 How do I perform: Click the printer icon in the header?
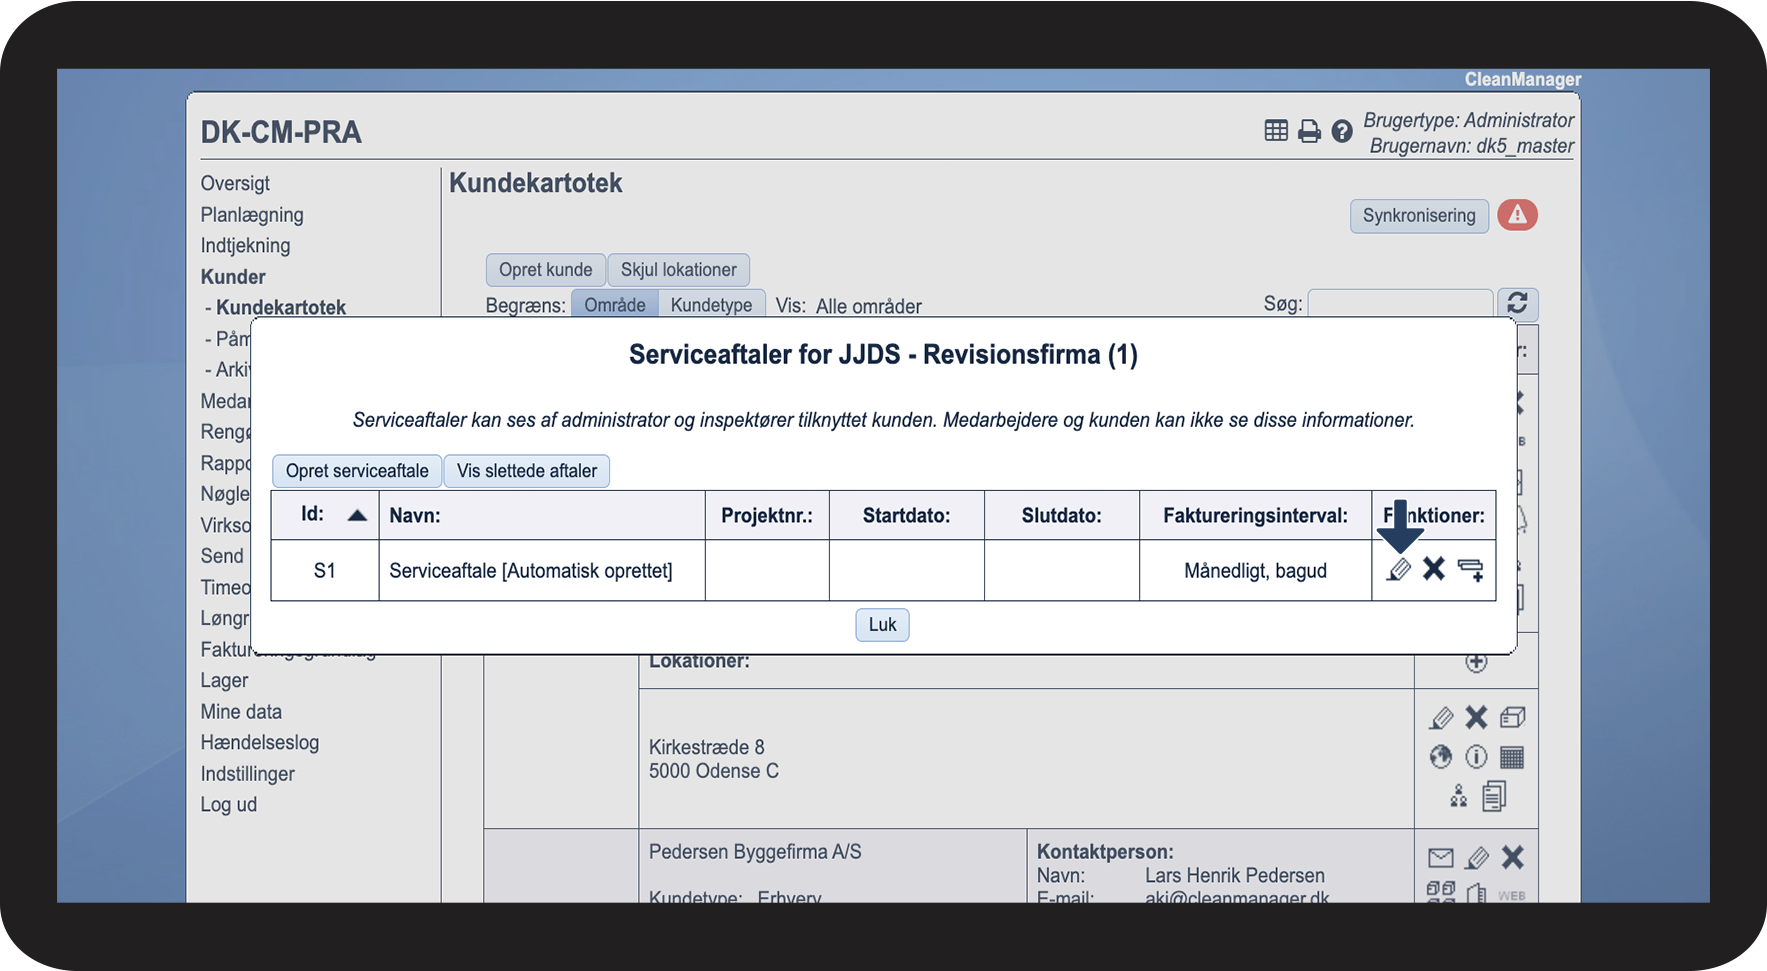point(1309,131)
